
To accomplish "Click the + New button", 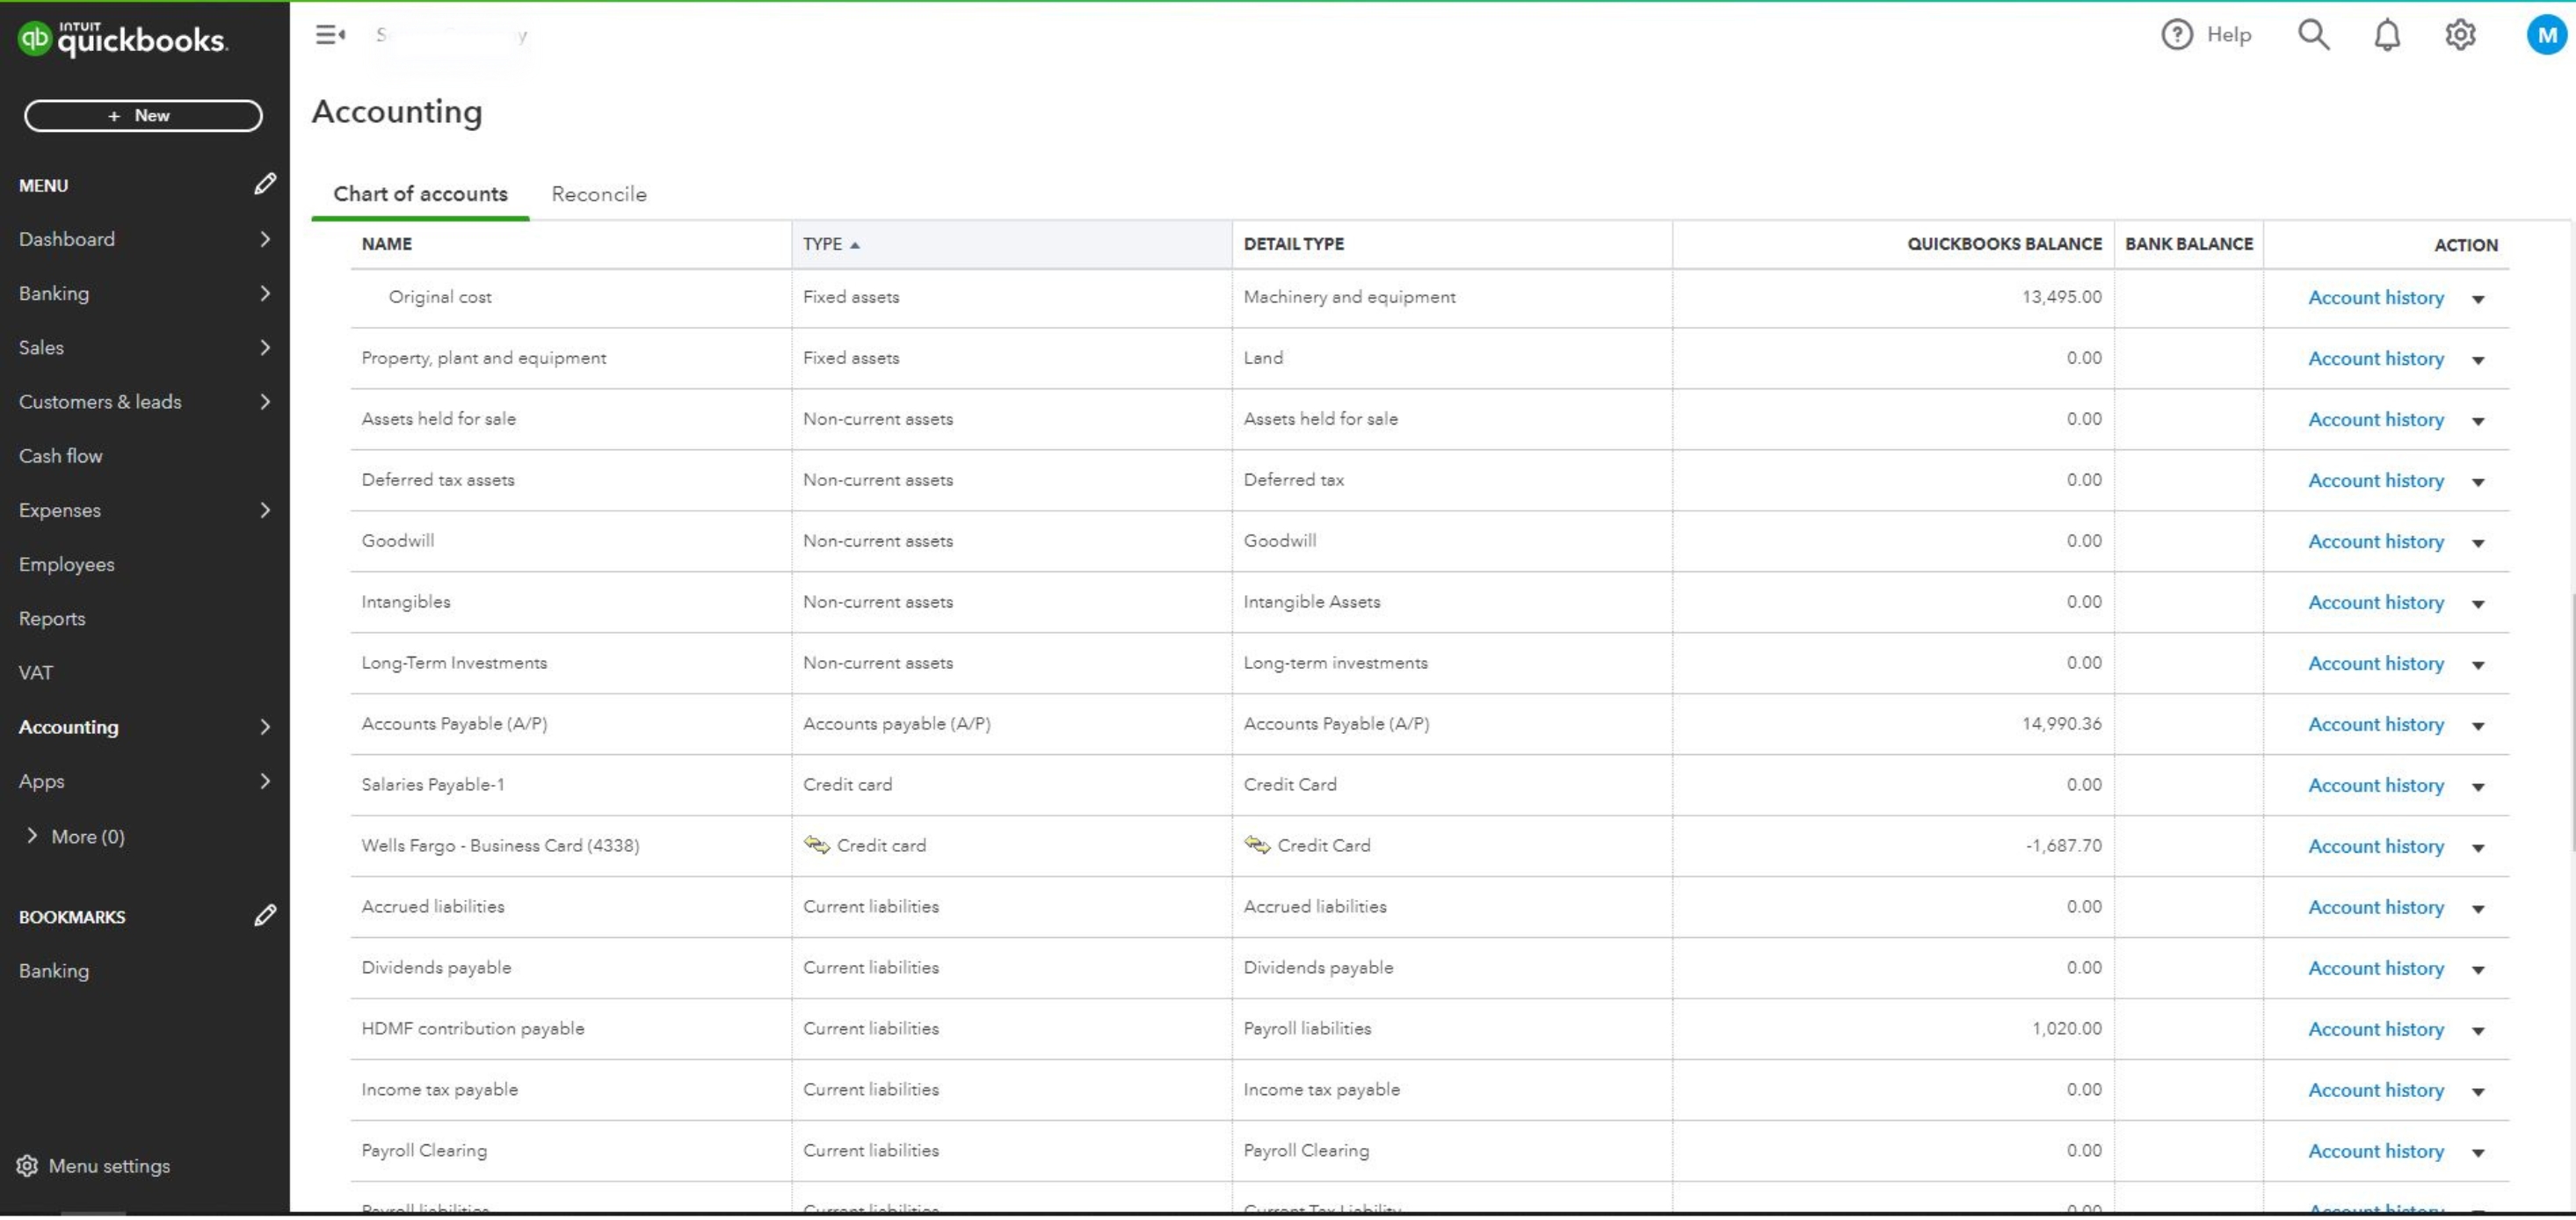I will (x=143, y=116).
